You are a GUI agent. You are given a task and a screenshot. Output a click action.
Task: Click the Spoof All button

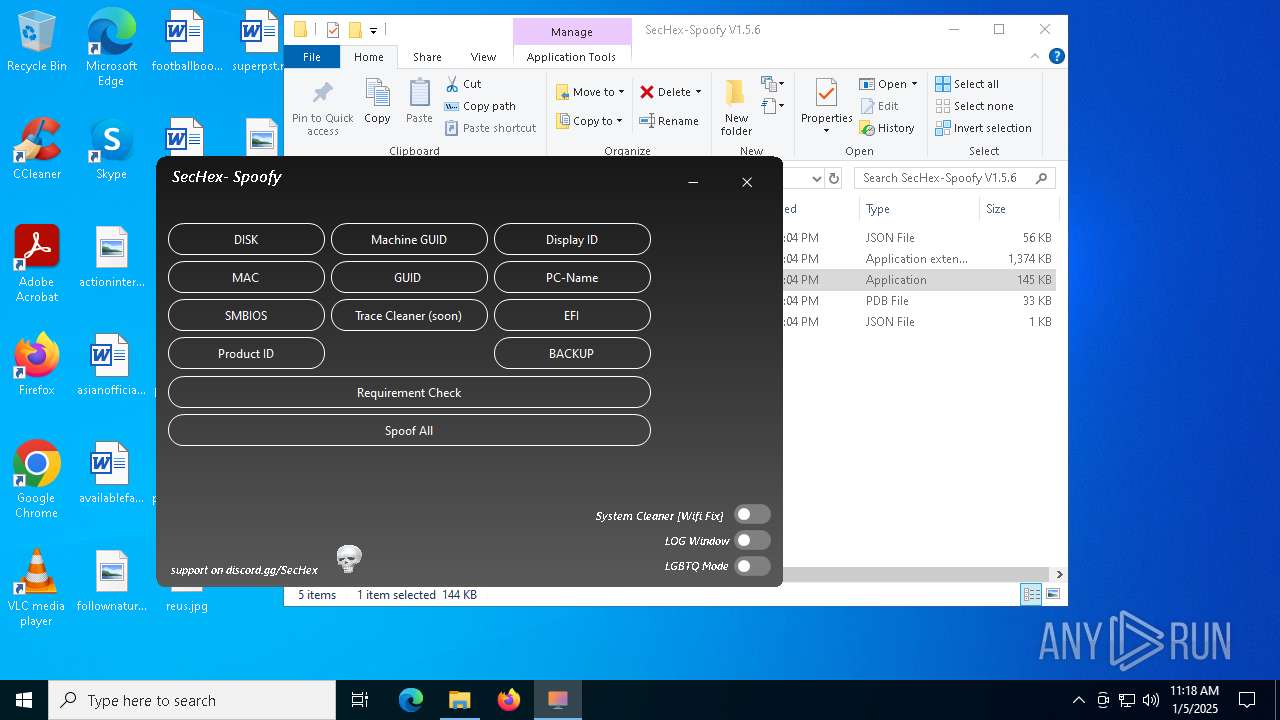[409, 430]
